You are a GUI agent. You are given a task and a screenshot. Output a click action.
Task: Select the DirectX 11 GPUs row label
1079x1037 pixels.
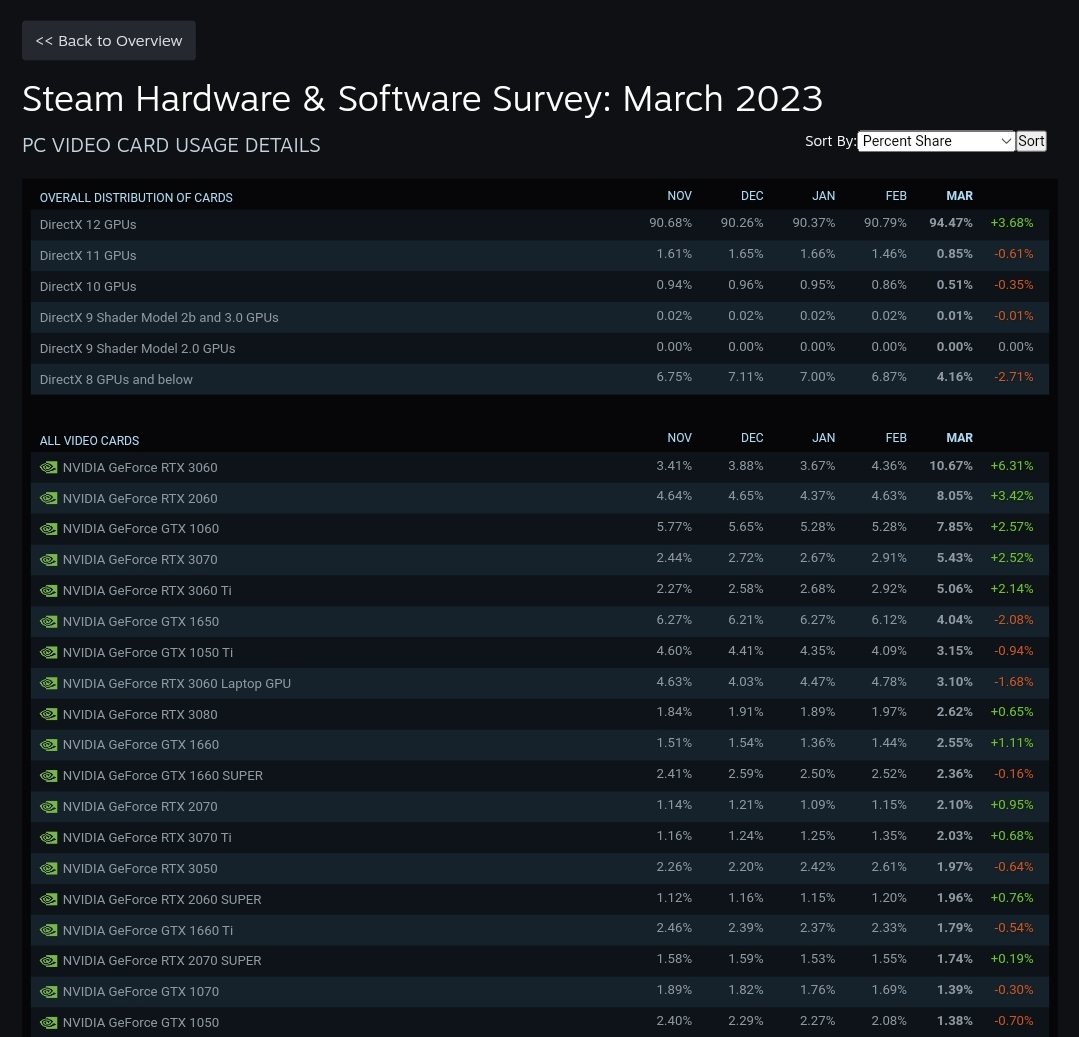click(88, 255)
